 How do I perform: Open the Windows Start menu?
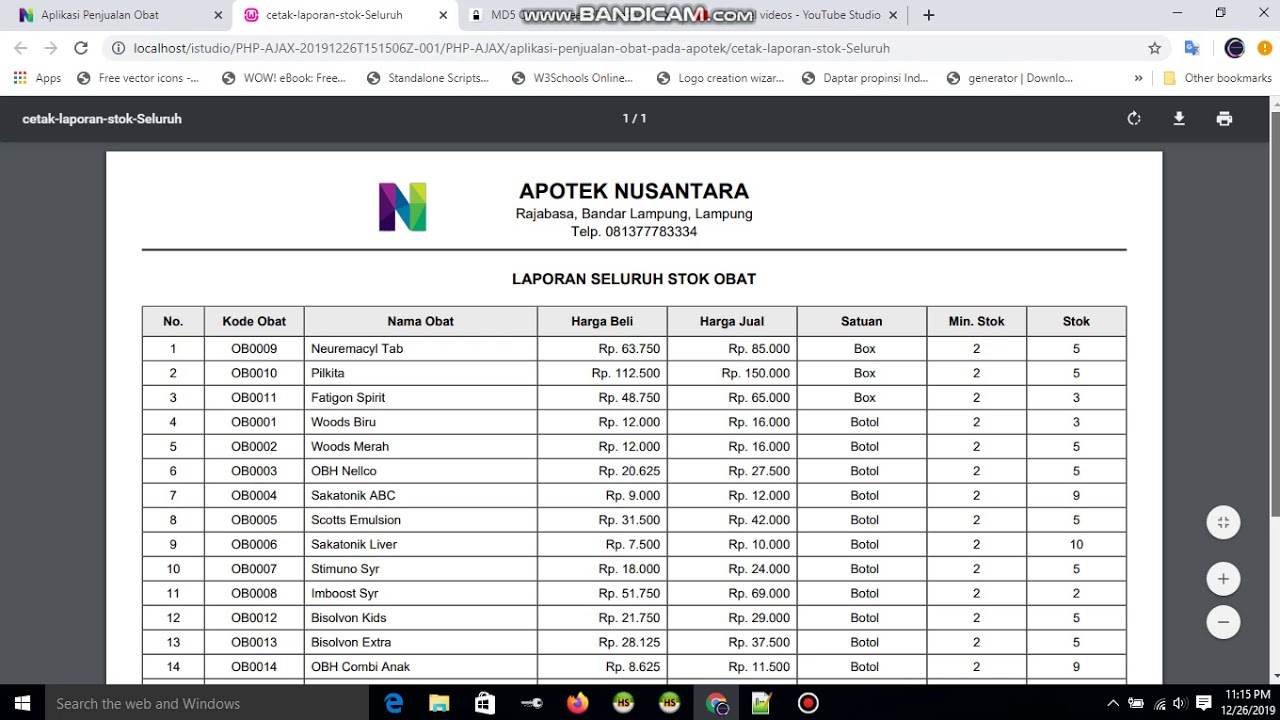22,703
